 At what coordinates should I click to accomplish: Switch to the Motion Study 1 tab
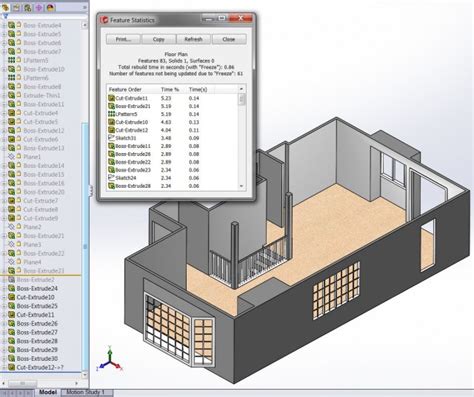[85, 392]
